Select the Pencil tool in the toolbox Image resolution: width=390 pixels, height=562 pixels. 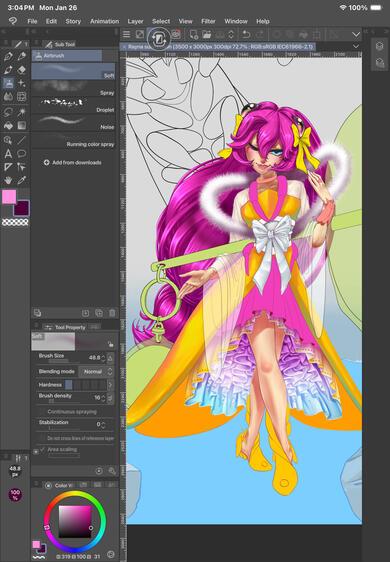(x=22, y=56)
